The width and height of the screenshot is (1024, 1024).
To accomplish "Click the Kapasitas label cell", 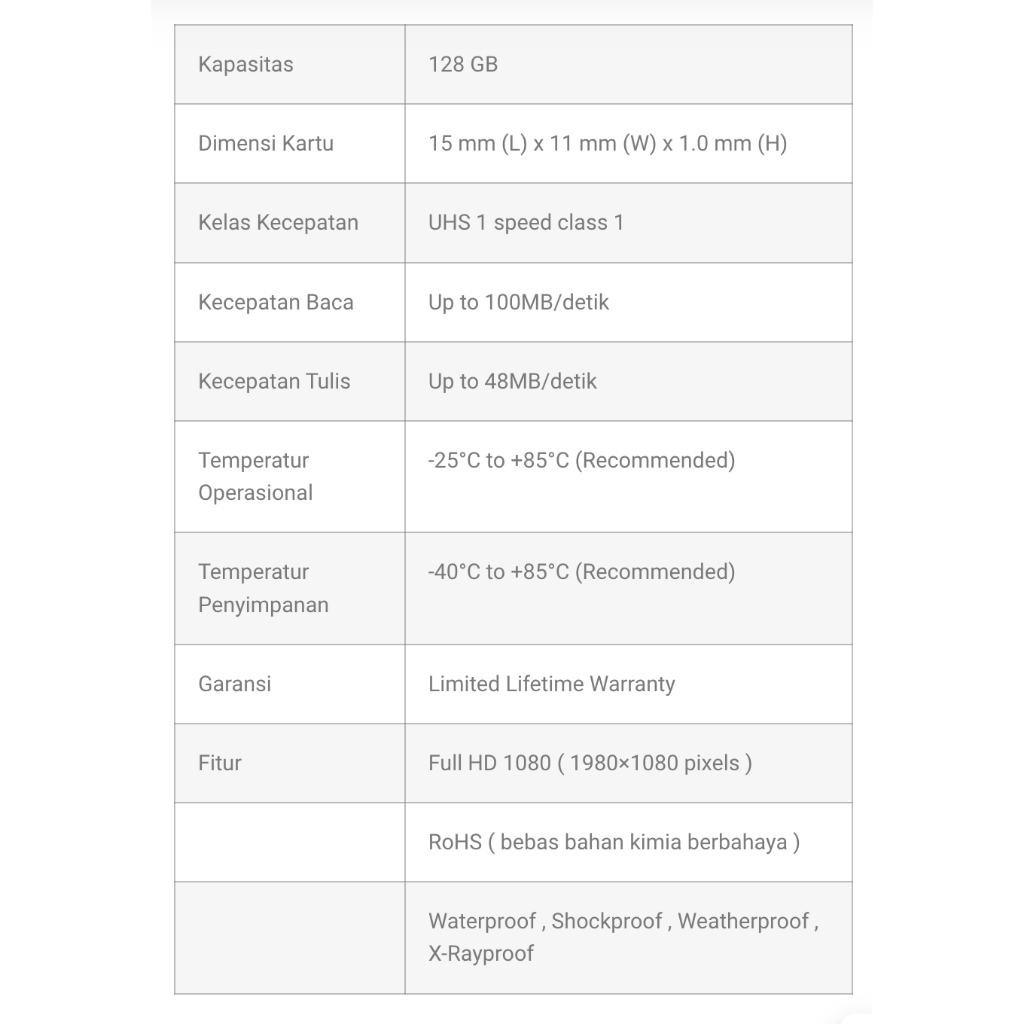I will 246,65.
